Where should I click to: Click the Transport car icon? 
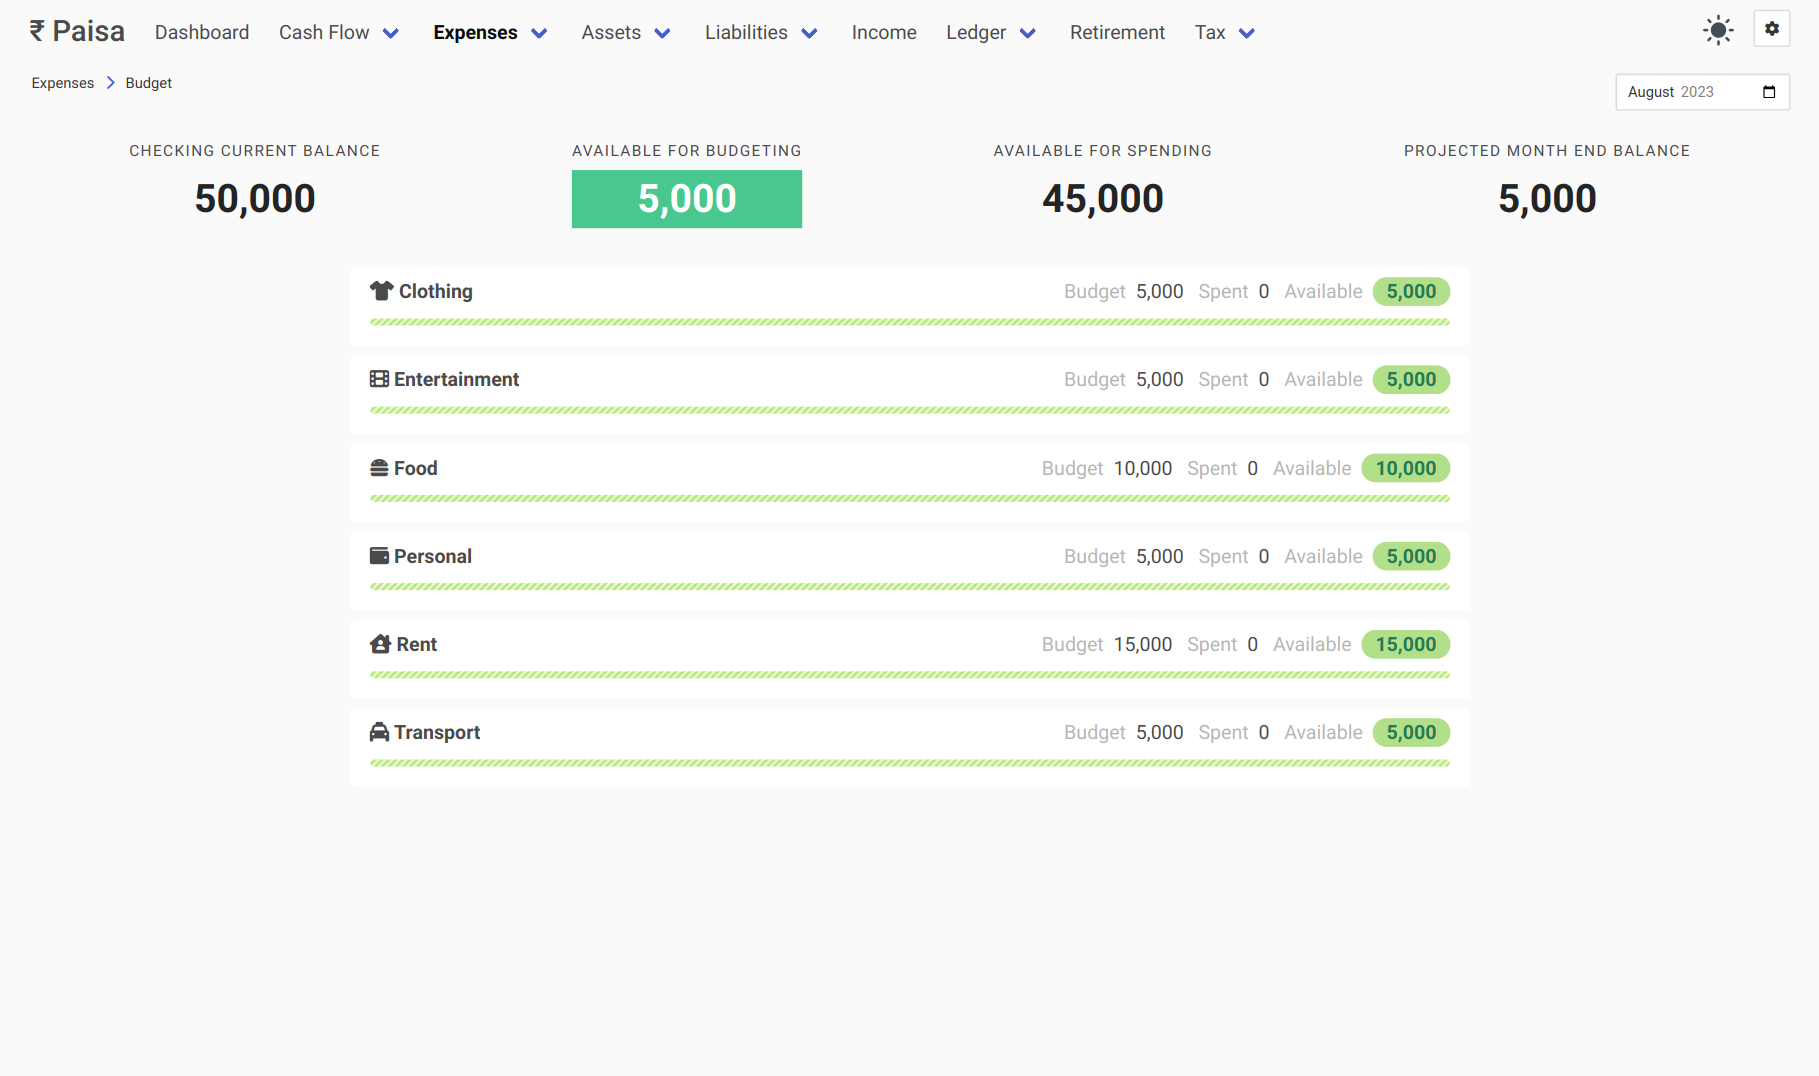click(x=379, y=732)
